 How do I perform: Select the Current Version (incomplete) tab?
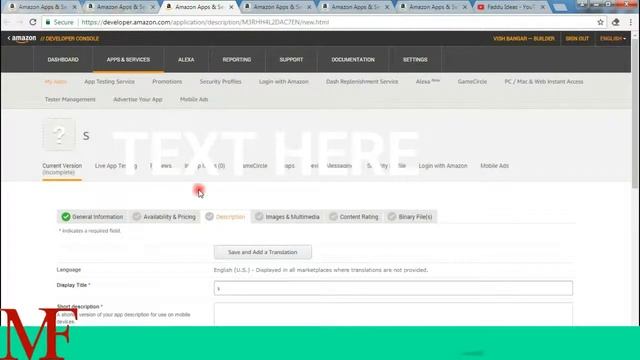coord(62,169)
